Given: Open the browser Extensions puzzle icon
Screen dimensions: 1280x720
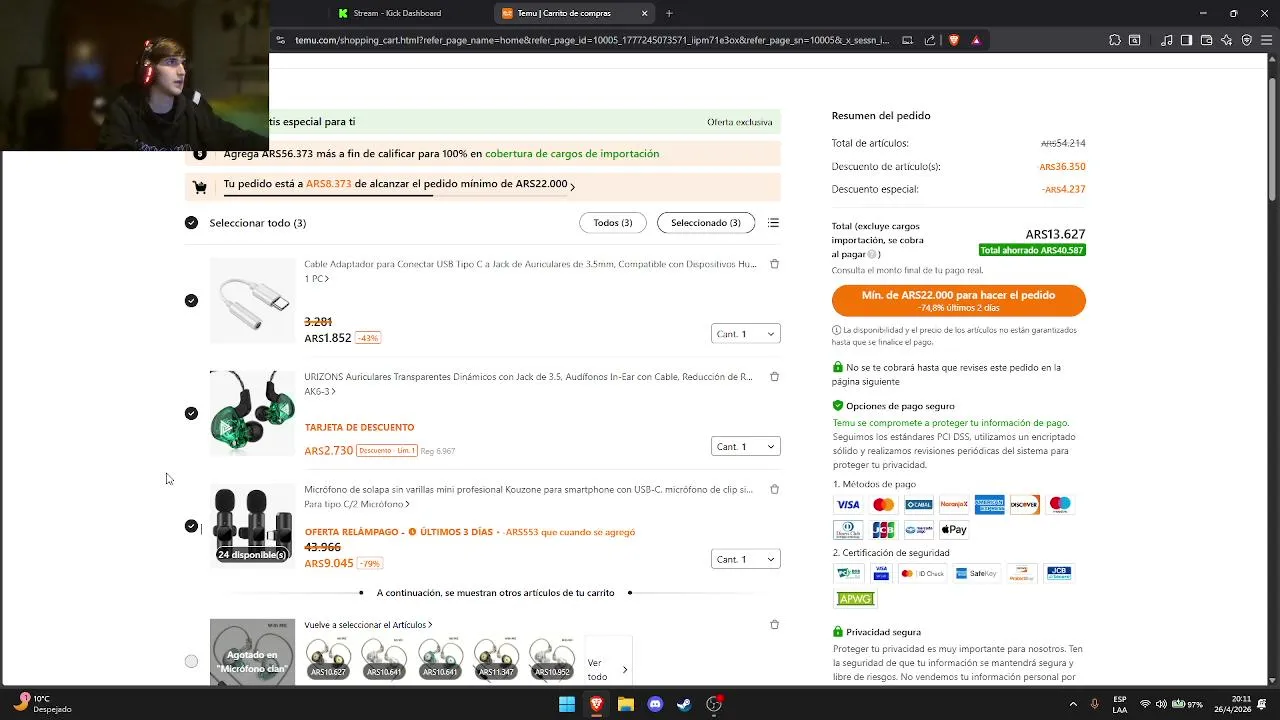Looking at the screenshot, I should [1115, 40].
